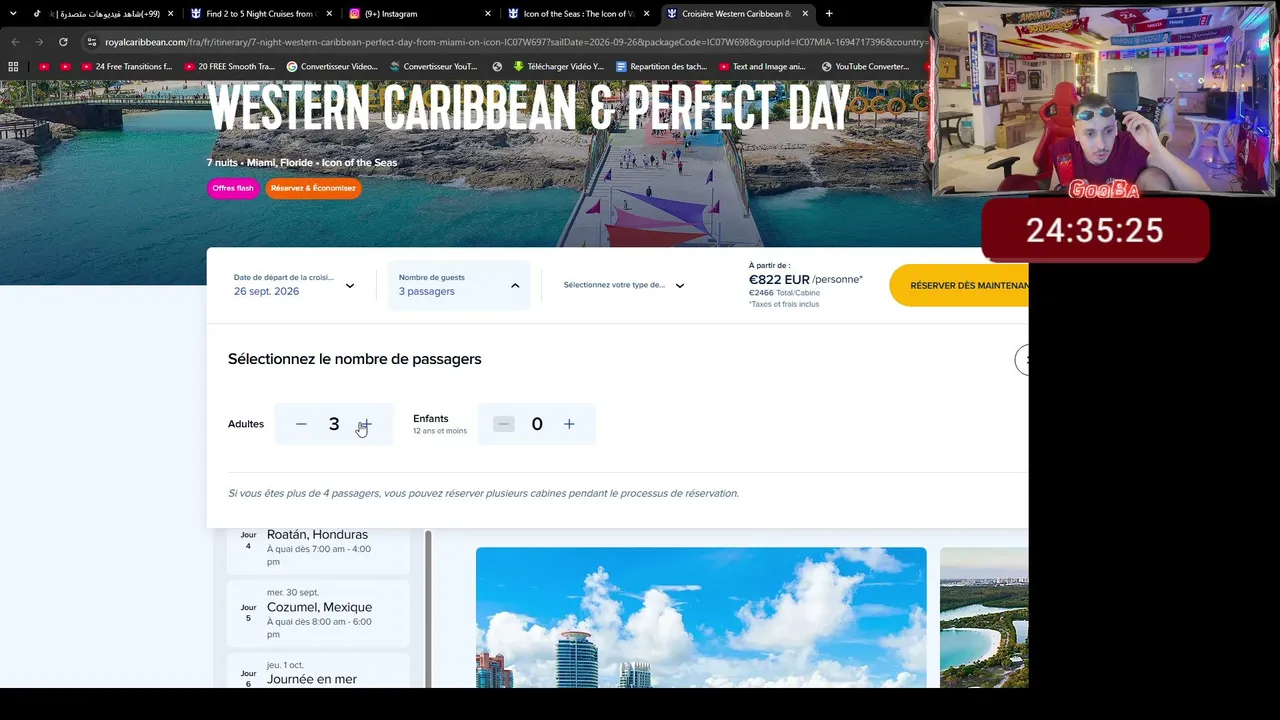Open the 20 FREE Smooth Tra... bookmark
1280x720 pixels.
229,67
